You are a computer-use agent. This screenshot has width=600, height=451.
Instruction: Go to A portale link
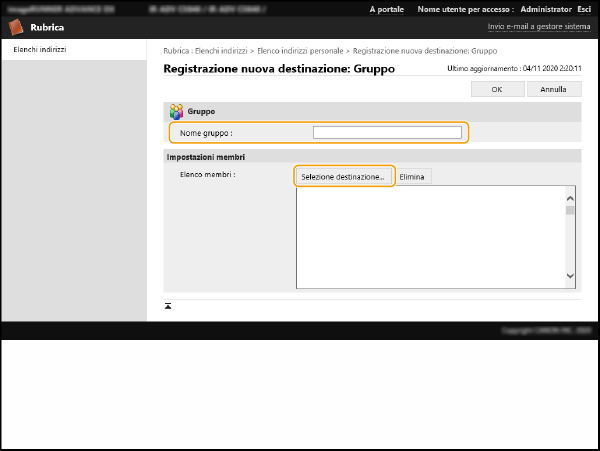(386, 9)
